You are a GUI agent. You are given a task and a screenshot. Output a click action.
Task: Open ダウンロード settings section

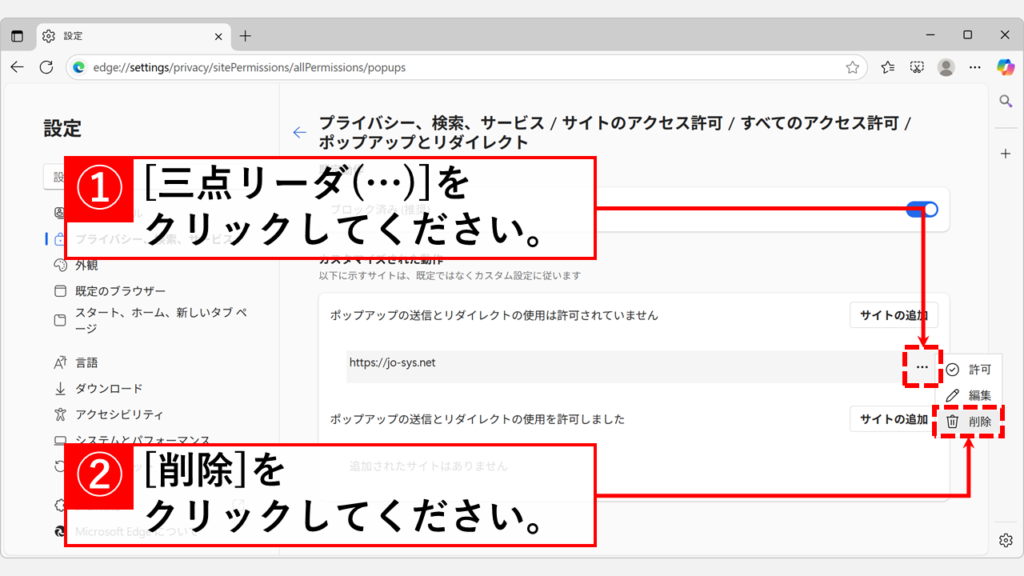point(108,389)
